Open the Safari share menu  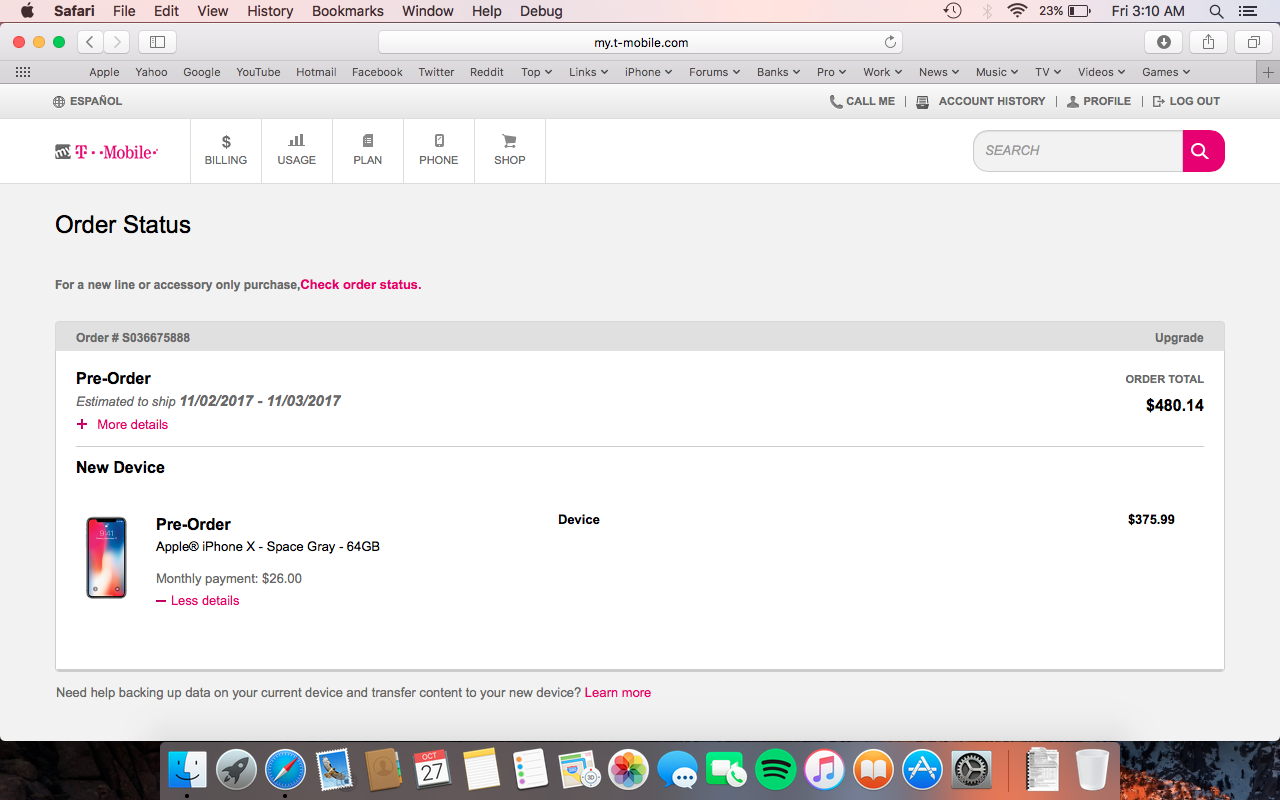pyautogui.click(x=1209, y=42)
